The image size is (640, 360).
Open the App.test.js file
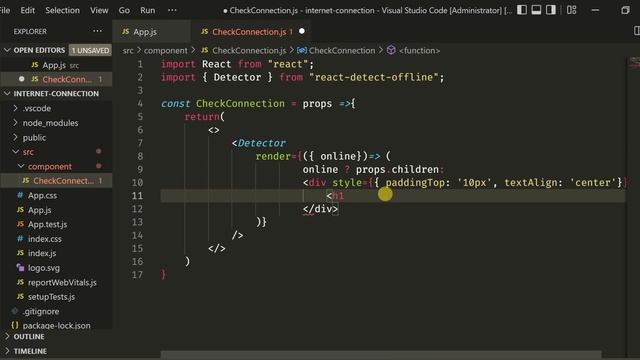47,224
